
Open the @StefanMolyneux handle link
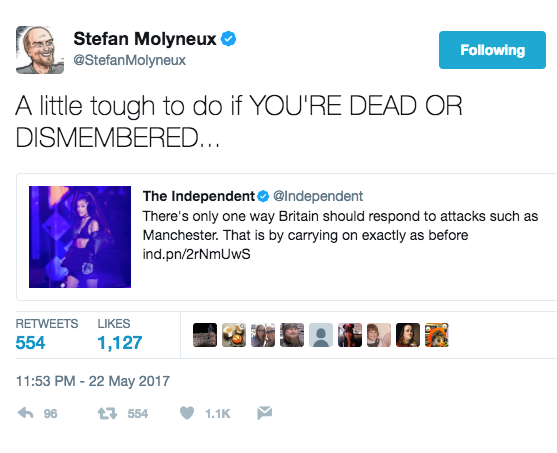pos(130,60)
